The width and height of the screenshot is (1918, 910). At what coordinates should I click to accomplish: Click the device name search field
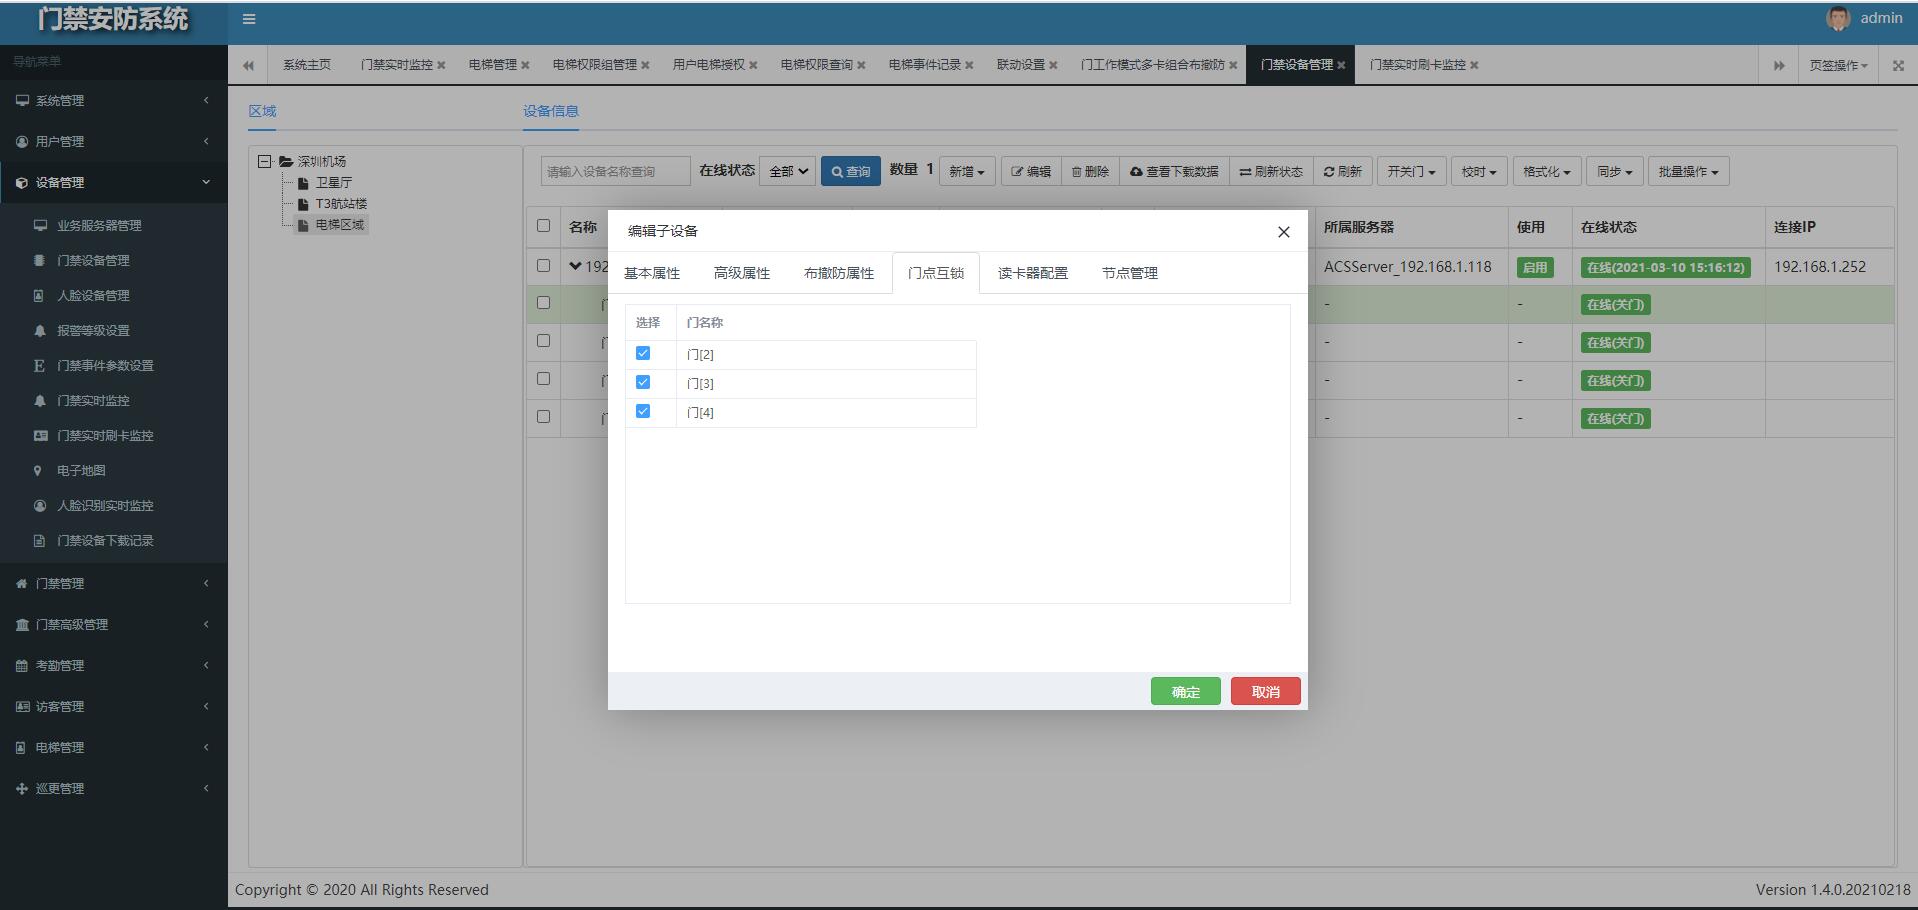coord(615,171)
